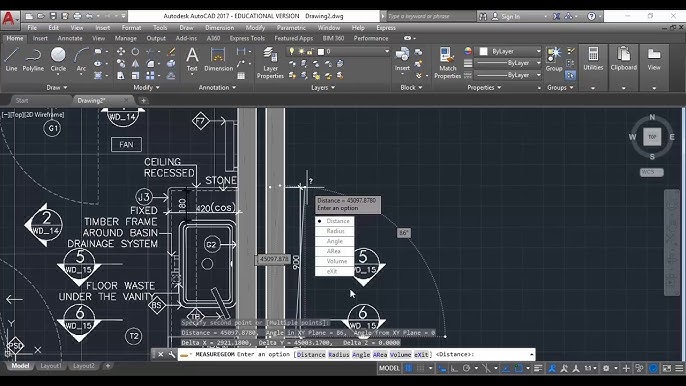Add a new drawing tab with plus
The width and height of the screenshot is (686, 386).
pos(143,101)
